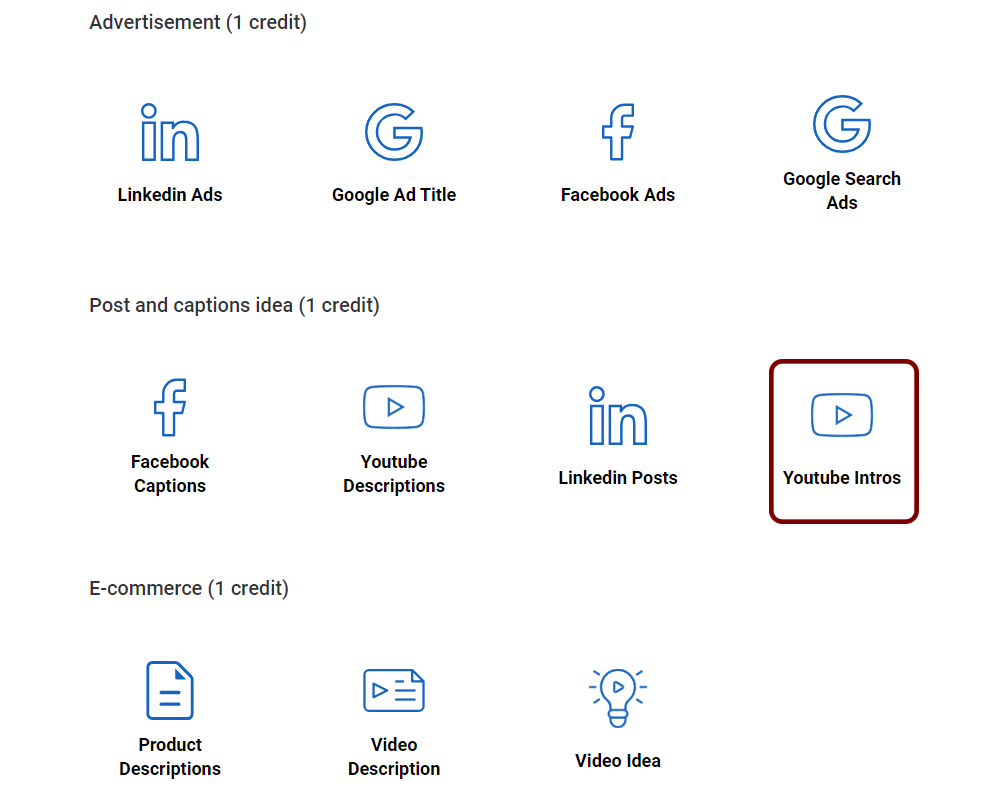
Task: Click the 'Facebook Ads' label
Action: click(618, 195)
